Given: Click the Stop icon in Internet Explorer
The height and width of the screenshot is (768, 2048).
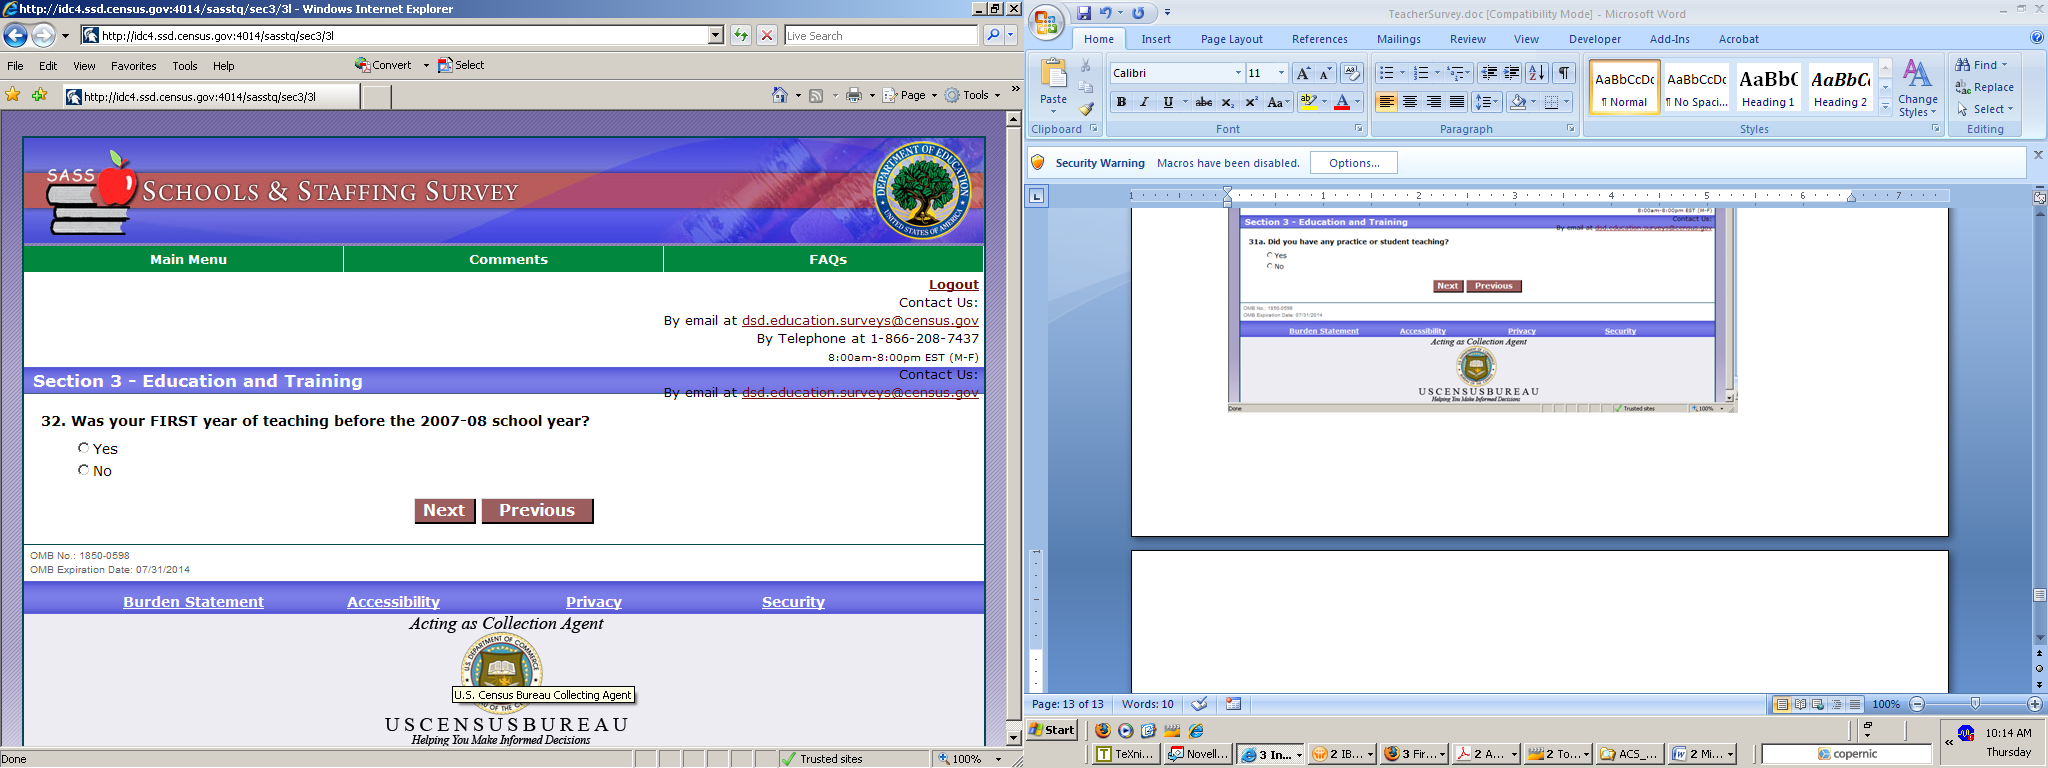Looking at the screenshot, I should [x=767, y=35].
